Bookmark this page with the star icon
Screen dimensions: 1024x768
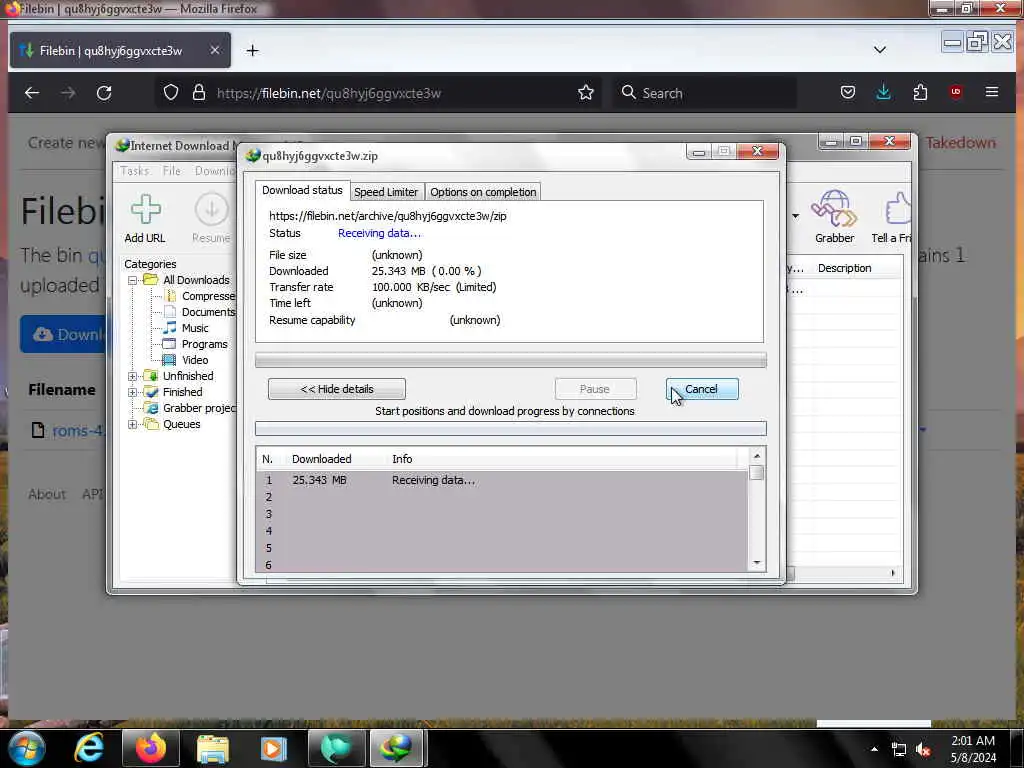click(x=586, y=93)
